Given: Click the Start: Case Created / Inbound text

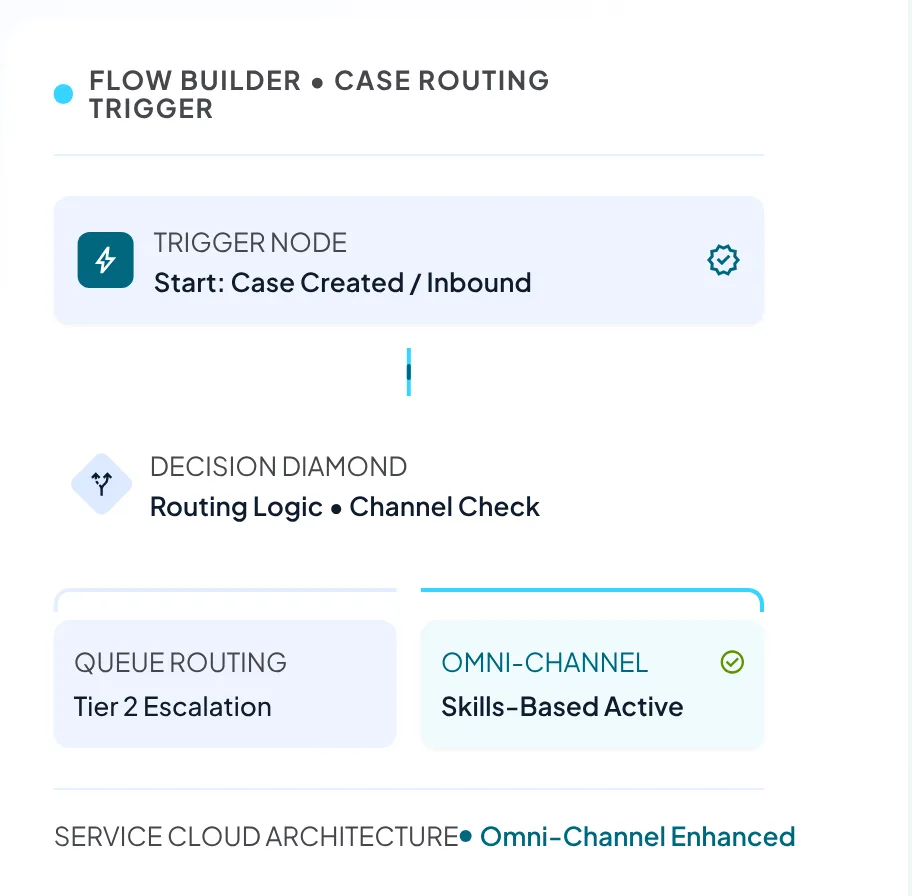Looking at the screenshot, I should click(x=343, y=283).
